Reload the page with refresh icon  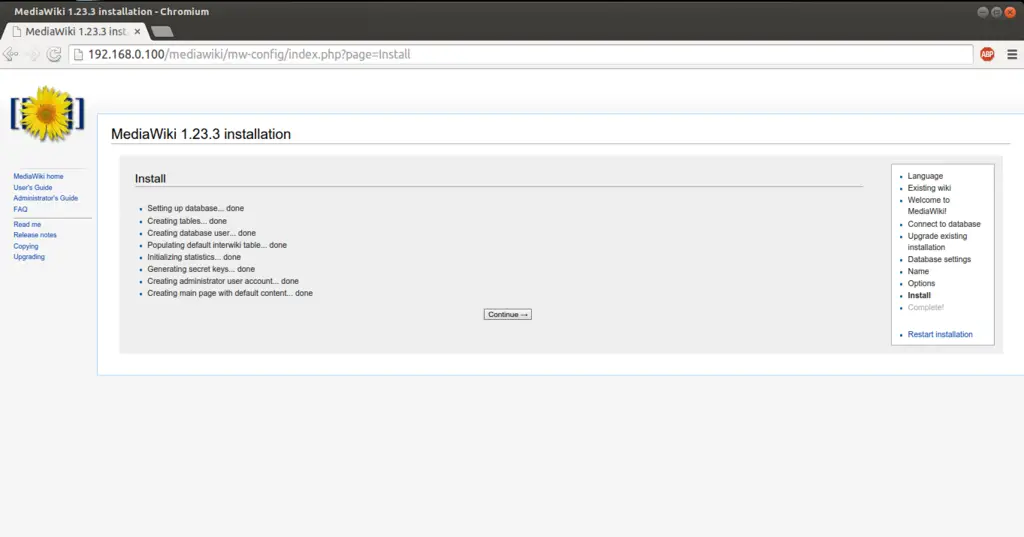pyautogui.click(x=54, y=54)
